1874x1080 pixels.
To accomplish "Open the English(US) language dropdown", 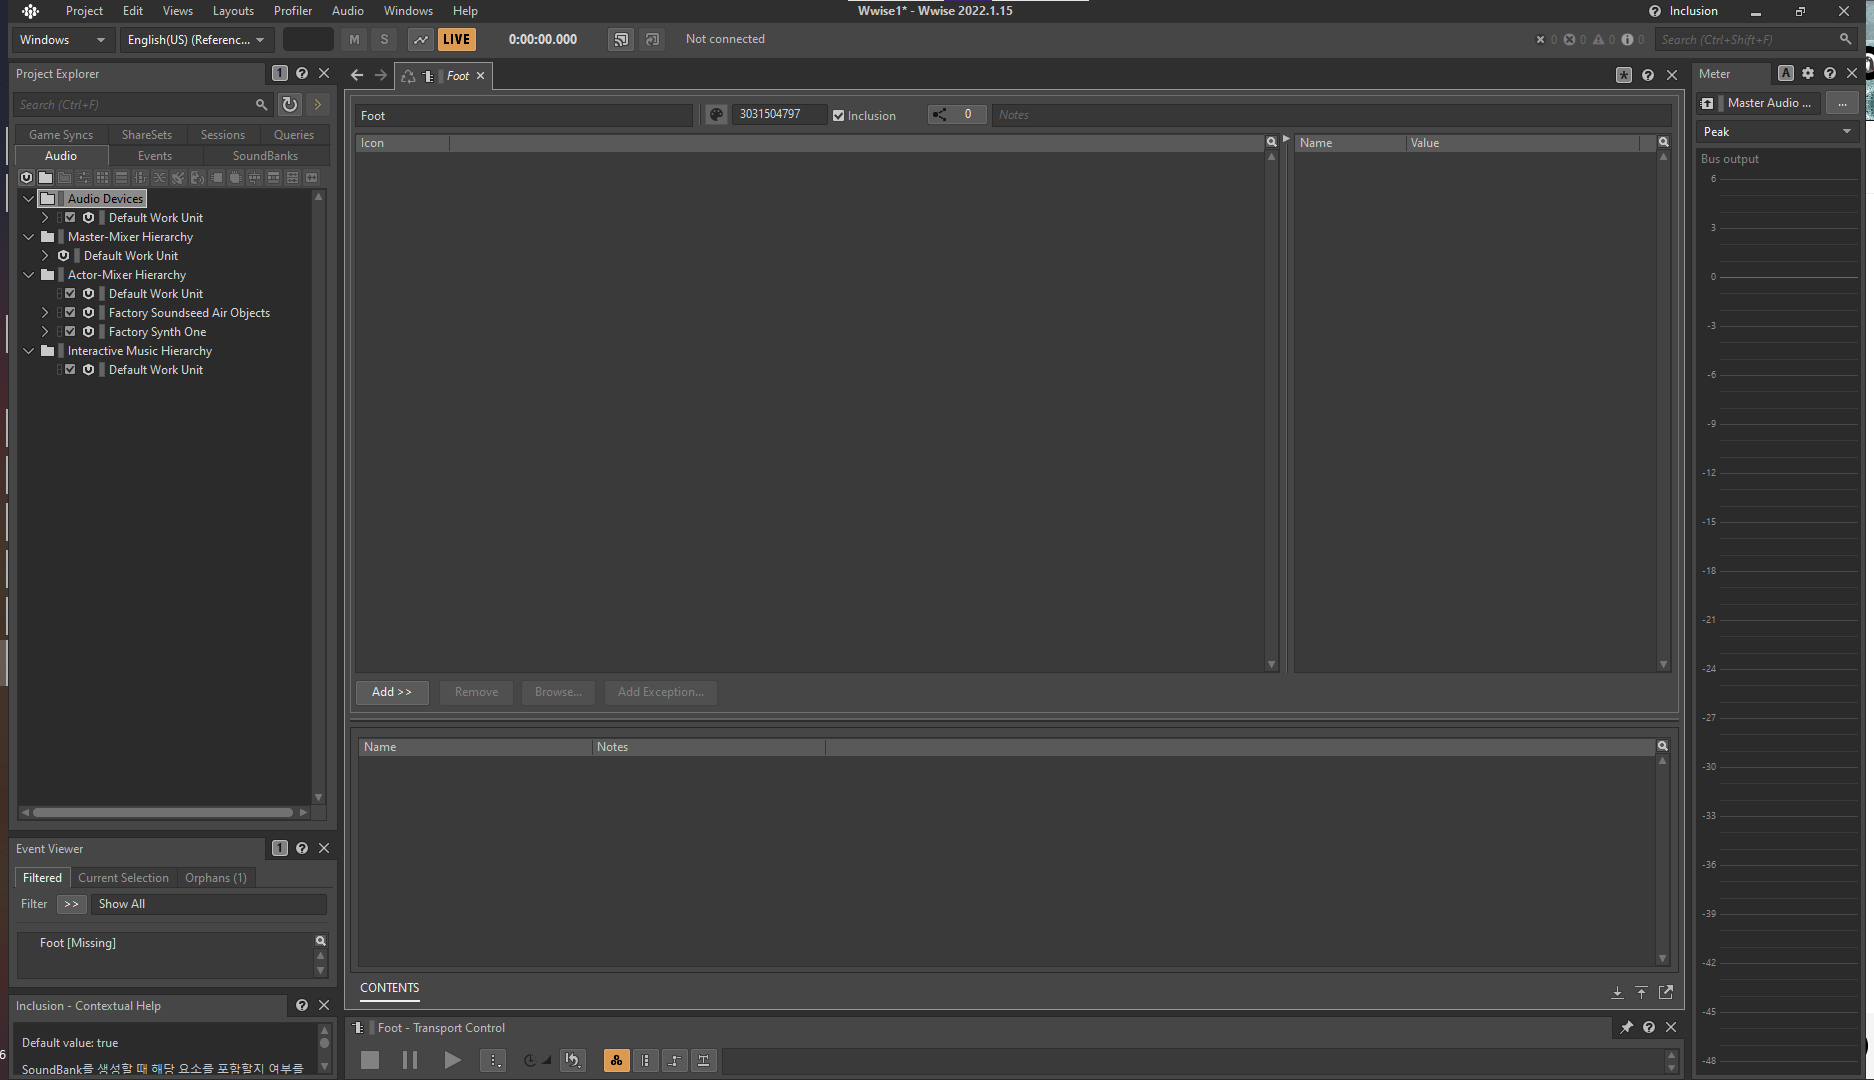I will click(x=196, y=39).
